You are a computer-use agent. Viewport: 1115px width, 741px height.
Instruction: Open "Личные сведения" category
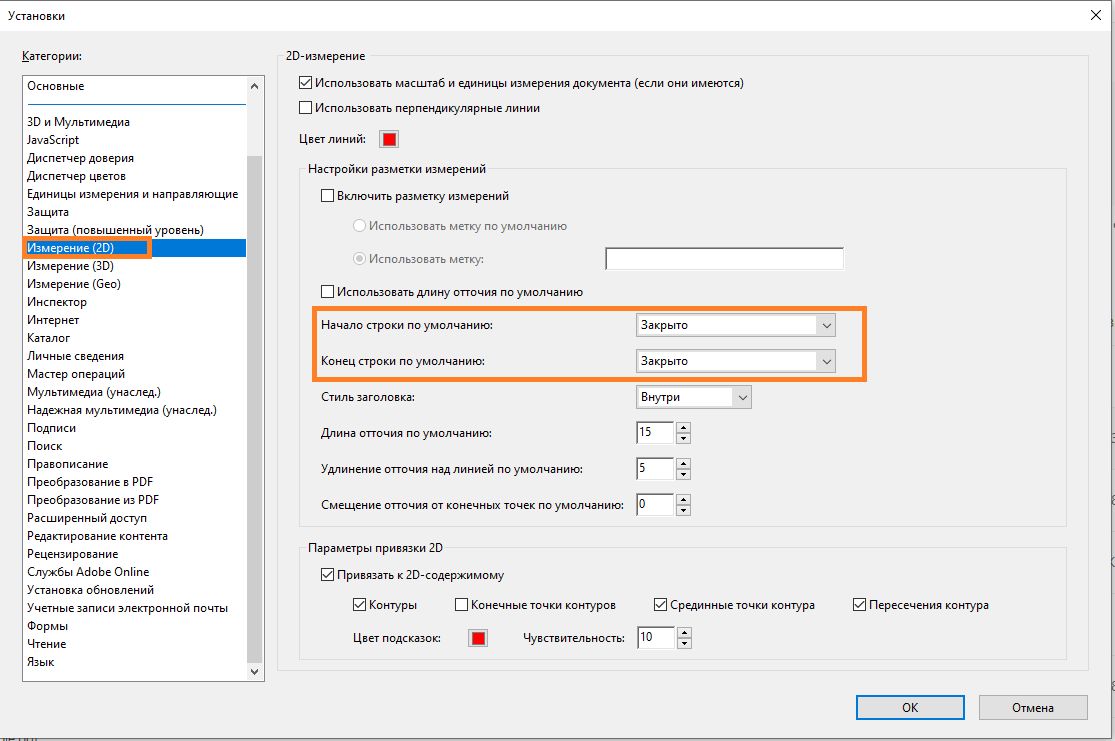point(75,356)
